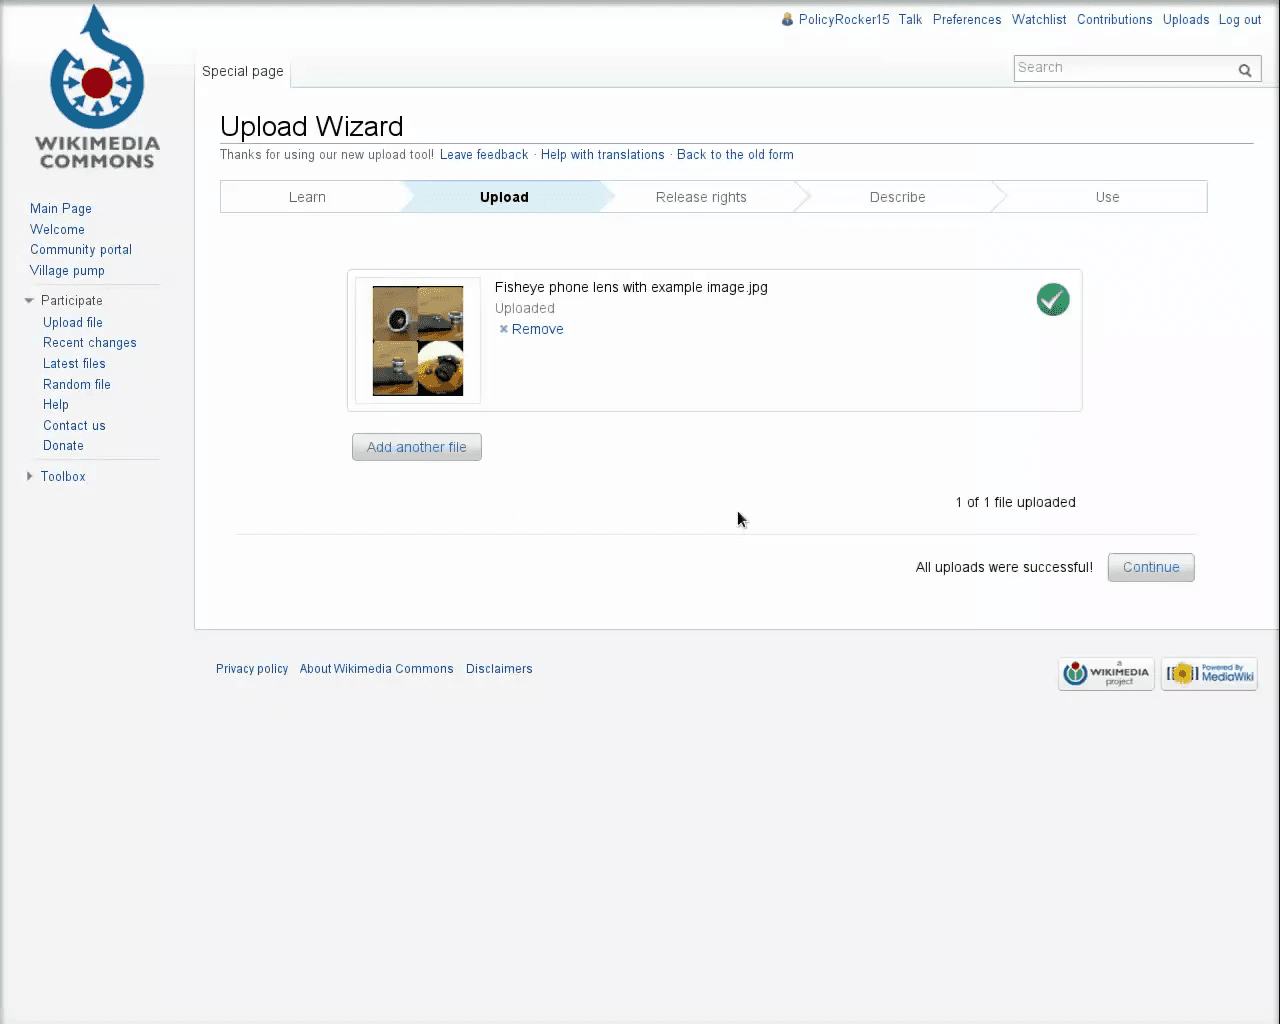This screenshot has height=1024, width=1280.
Task: Open Village pump in sidebar
Action: 67,271
